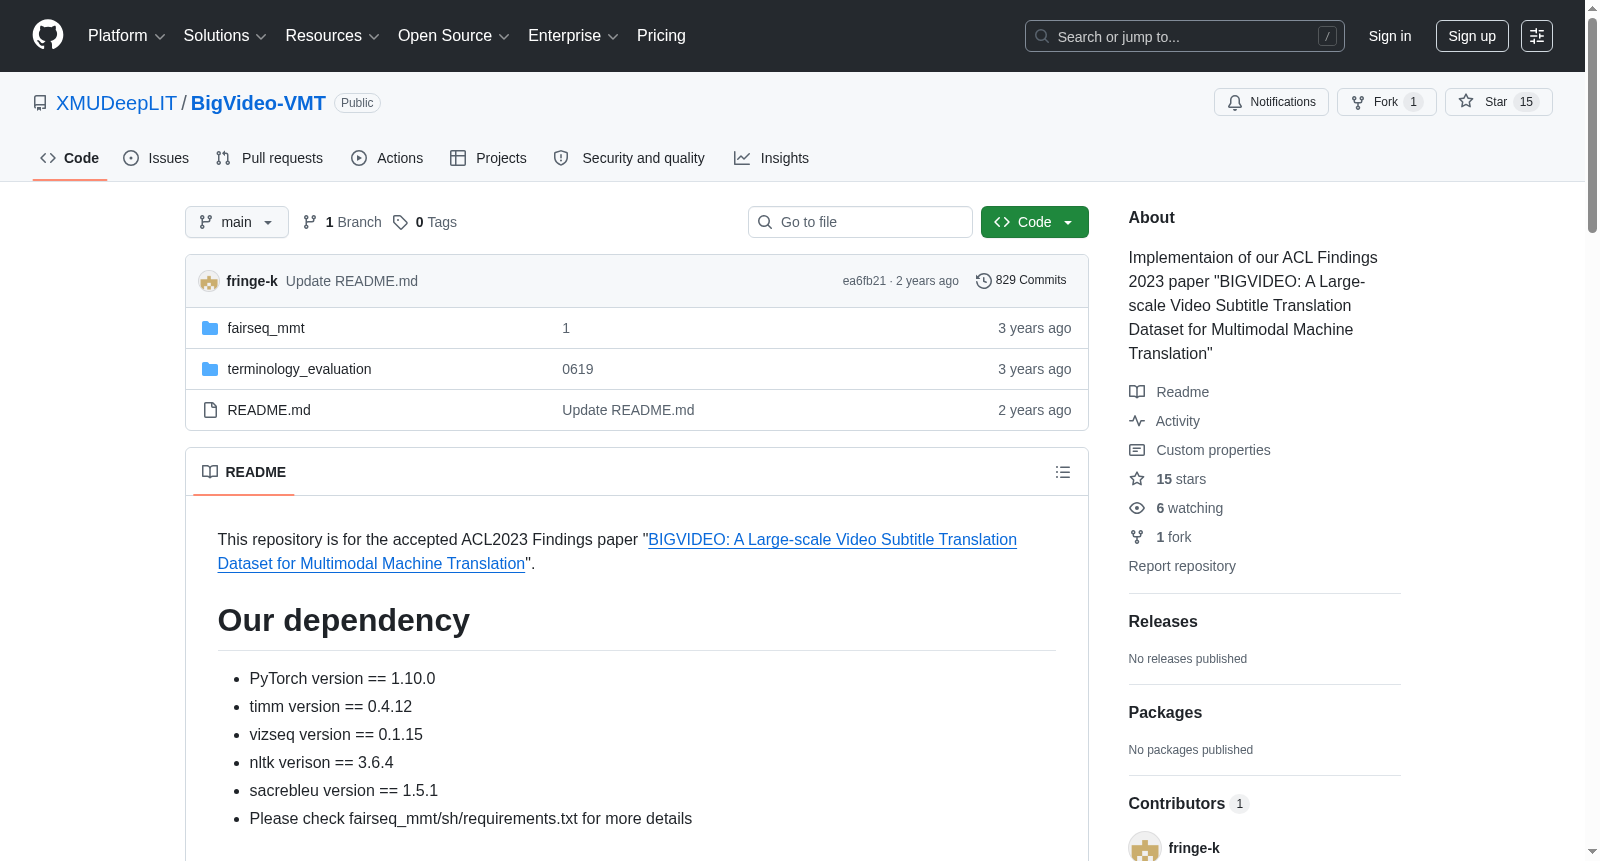
Task: Click the fairseq_mmt folder icon
Action: click(210, 328)
